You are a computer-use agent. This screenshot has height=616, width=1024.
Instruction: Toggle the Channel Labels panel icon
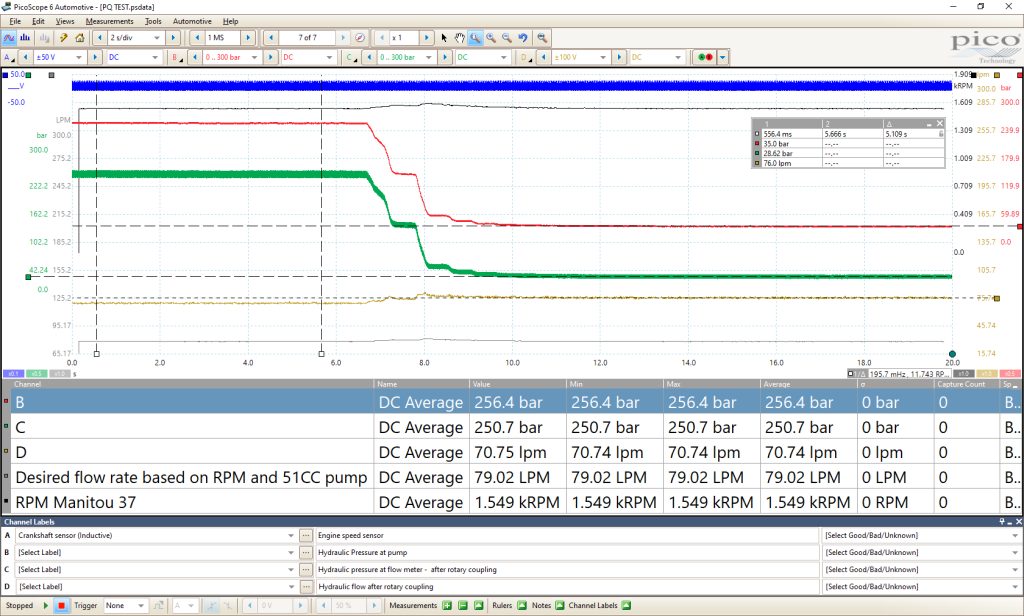tap(626, 606)
